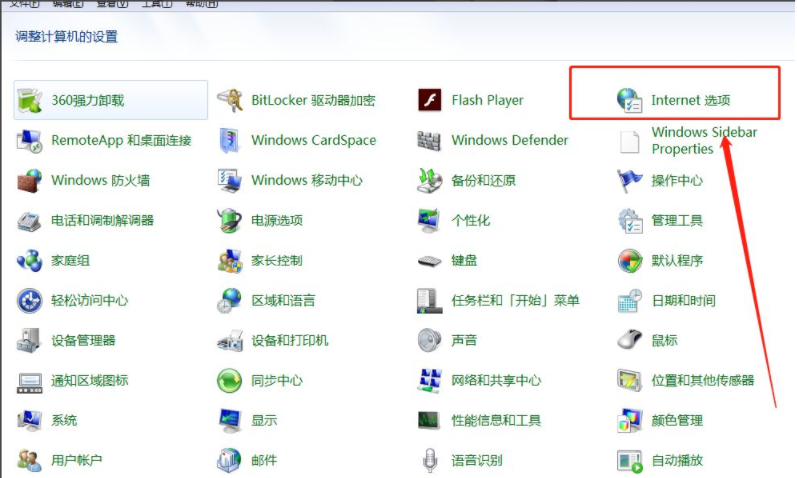Click the Flash Player icon

[430, 100]
